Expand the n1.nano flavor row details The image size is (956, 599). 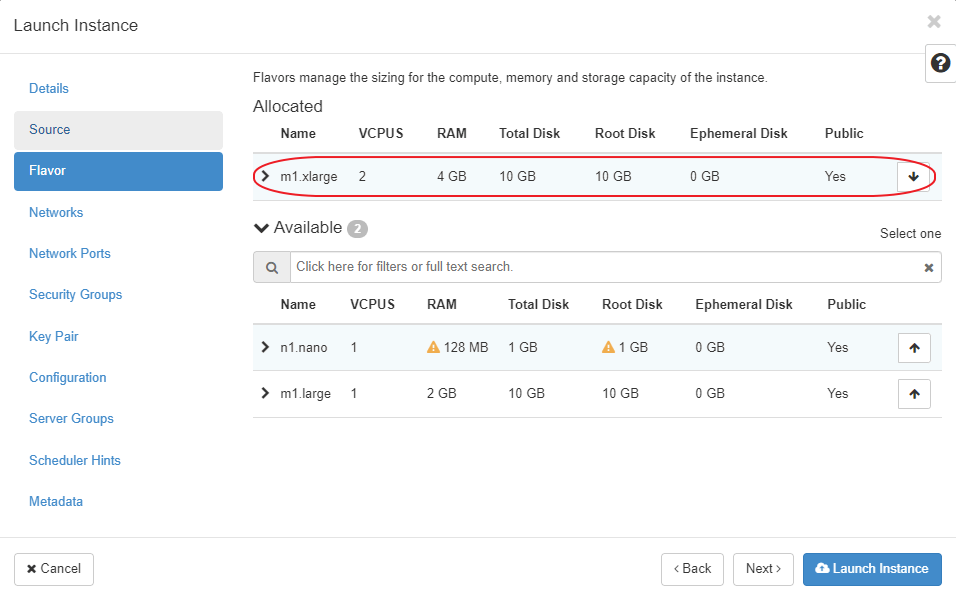click(265, 347)
